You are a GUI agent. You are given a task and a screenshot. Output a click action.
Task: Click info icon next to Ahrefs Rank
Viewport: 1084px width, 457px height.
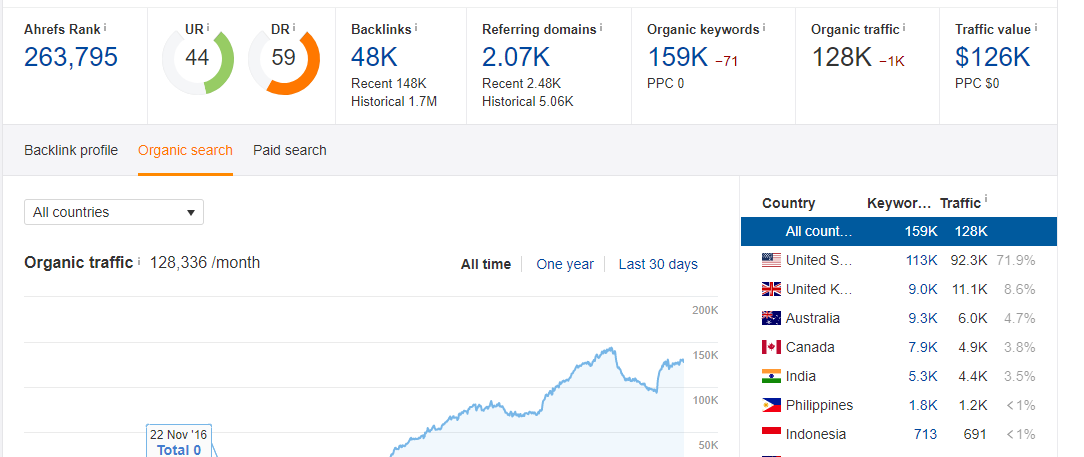click(x=106, y=27)
